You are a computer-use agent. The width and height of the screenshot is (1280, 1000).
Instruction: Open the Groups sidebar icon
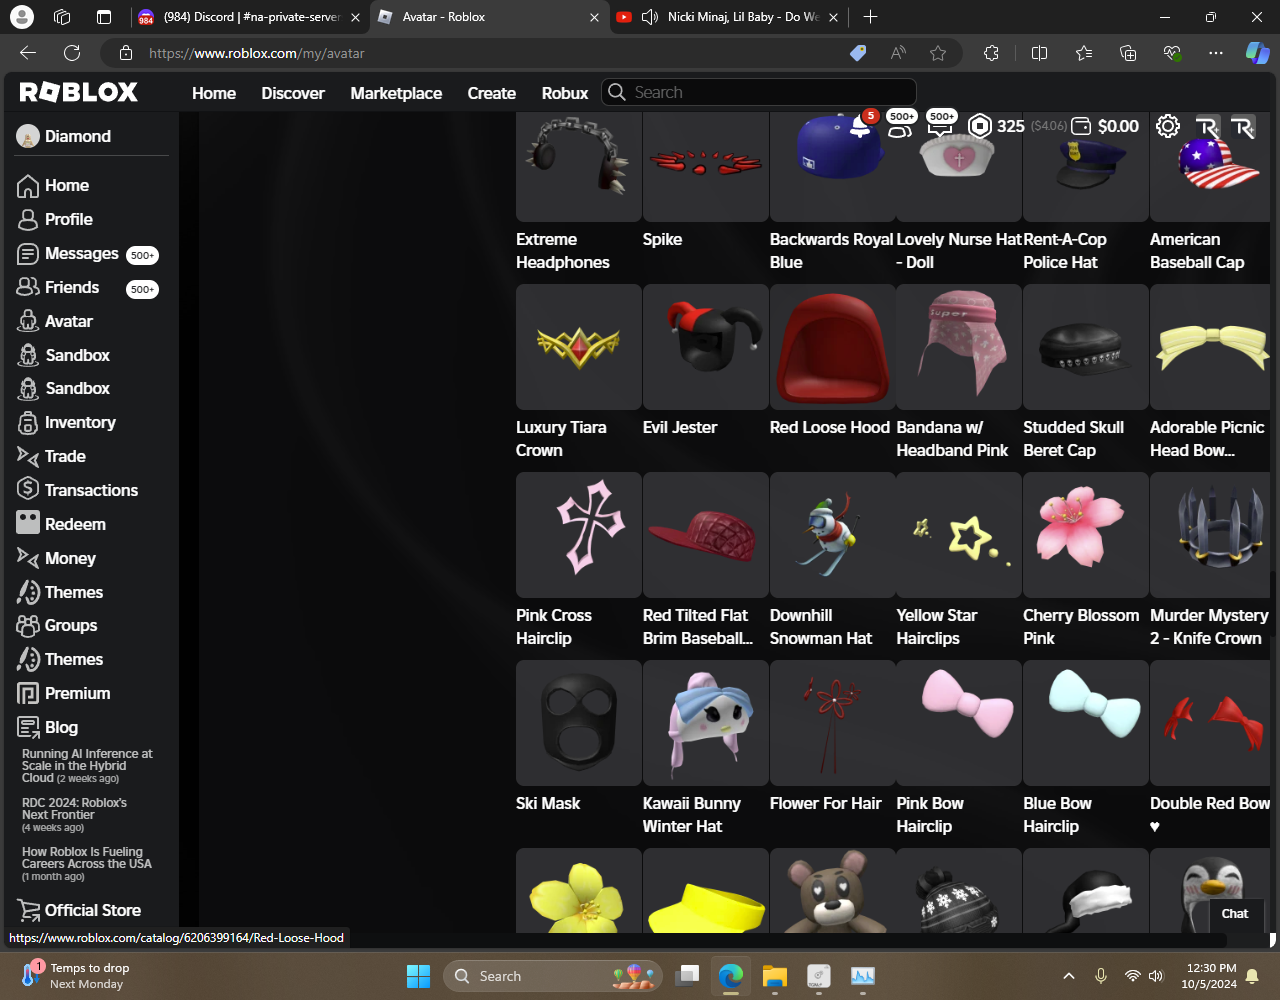28,626
